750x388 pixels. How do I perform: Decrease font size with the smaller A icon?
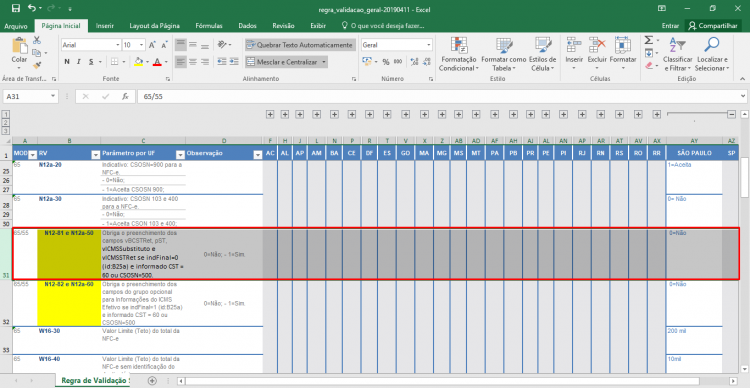pyautogui.click(x=165, y=45)
